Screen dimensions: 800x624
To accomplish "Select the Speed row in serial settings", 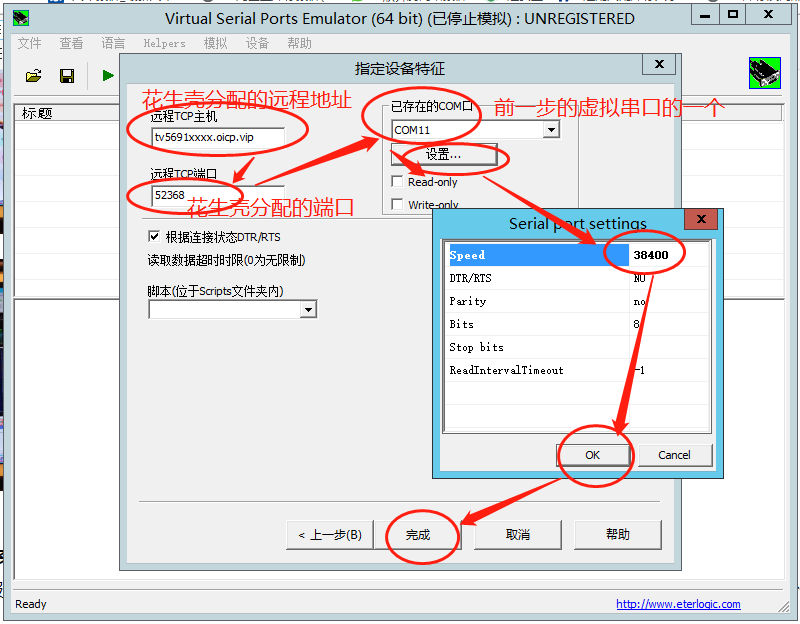I will click(577, 255).
